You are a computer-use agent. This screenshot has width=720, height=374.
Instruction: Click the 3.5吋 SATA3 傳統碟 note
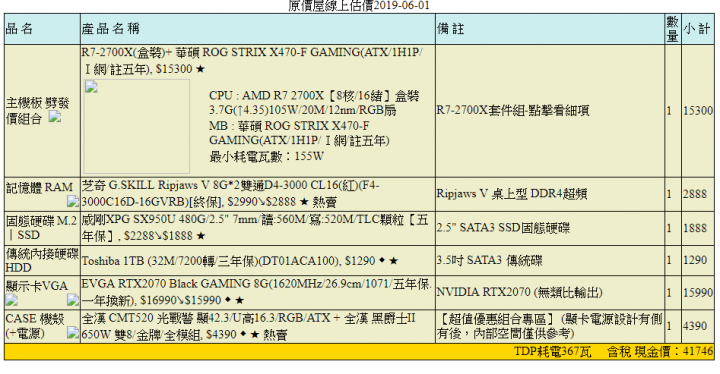click(x=489, y=261)
